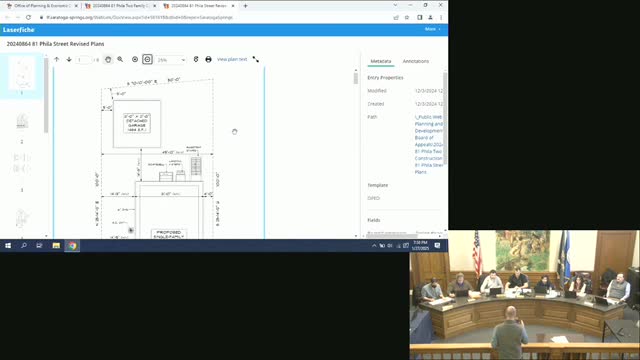Go back in browser history

(7, 18)
